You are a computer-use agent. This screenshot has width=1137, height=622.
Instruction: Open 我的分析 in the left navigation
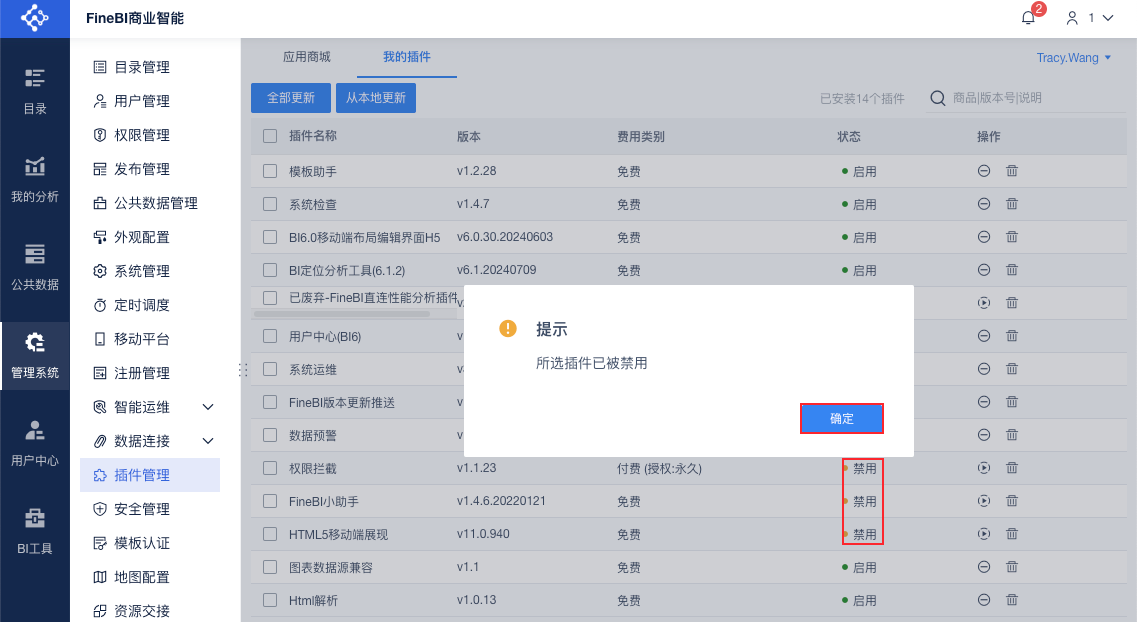click(35, 178)
